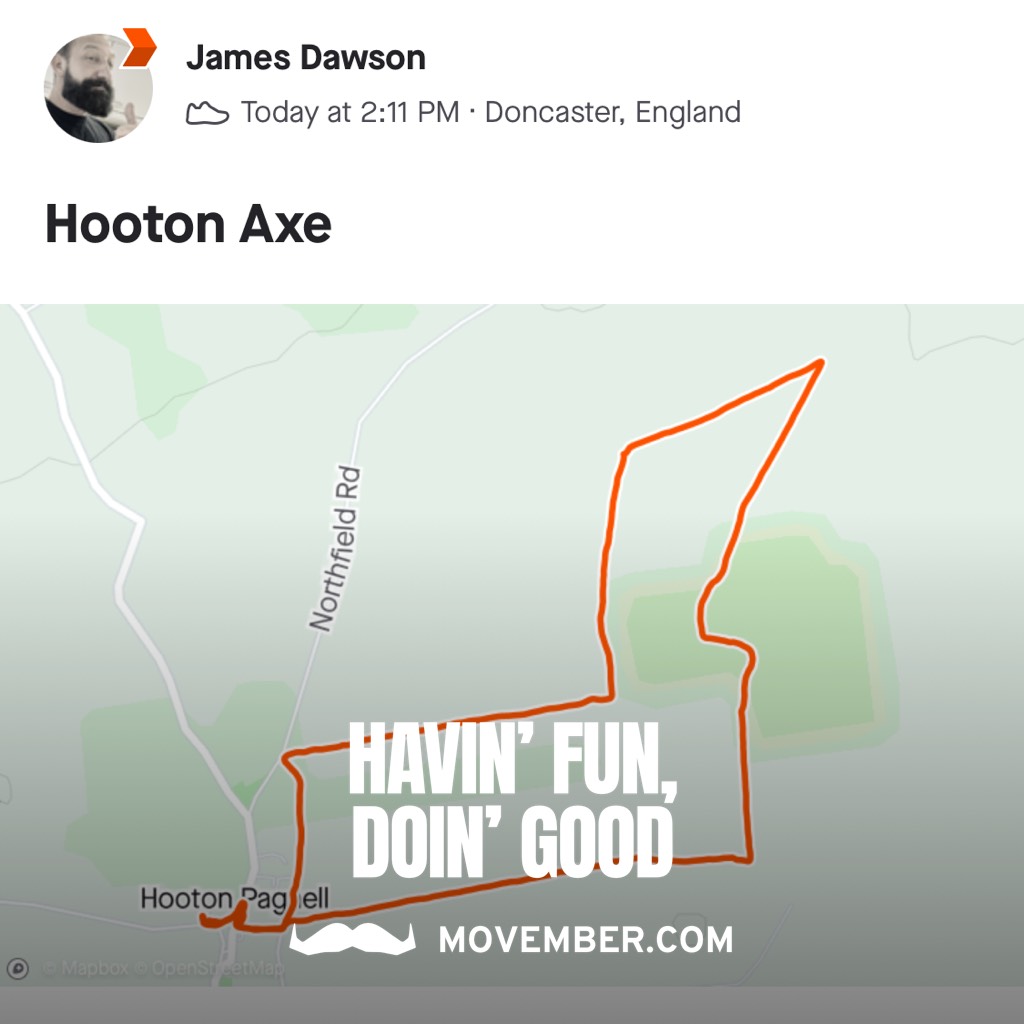
Task: Click the HAVIN' FUN, DOIN' GOOD banner text
Action: (x=513, y=800)
